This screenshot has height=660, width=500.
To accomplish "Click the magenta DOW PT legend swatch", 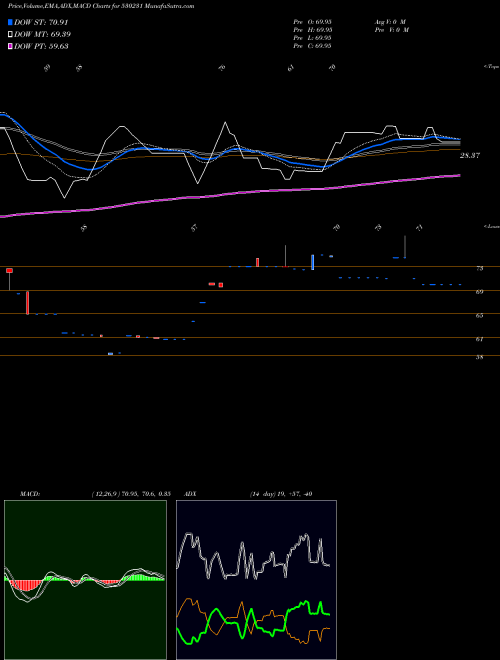I will [11, 46].
